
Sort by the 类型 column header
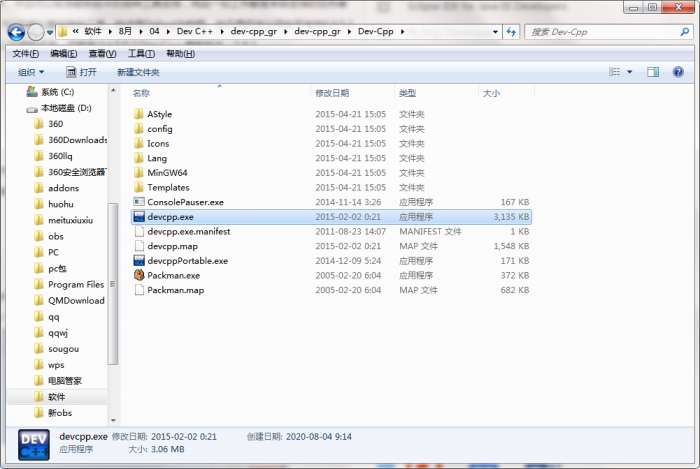[408, 93]
